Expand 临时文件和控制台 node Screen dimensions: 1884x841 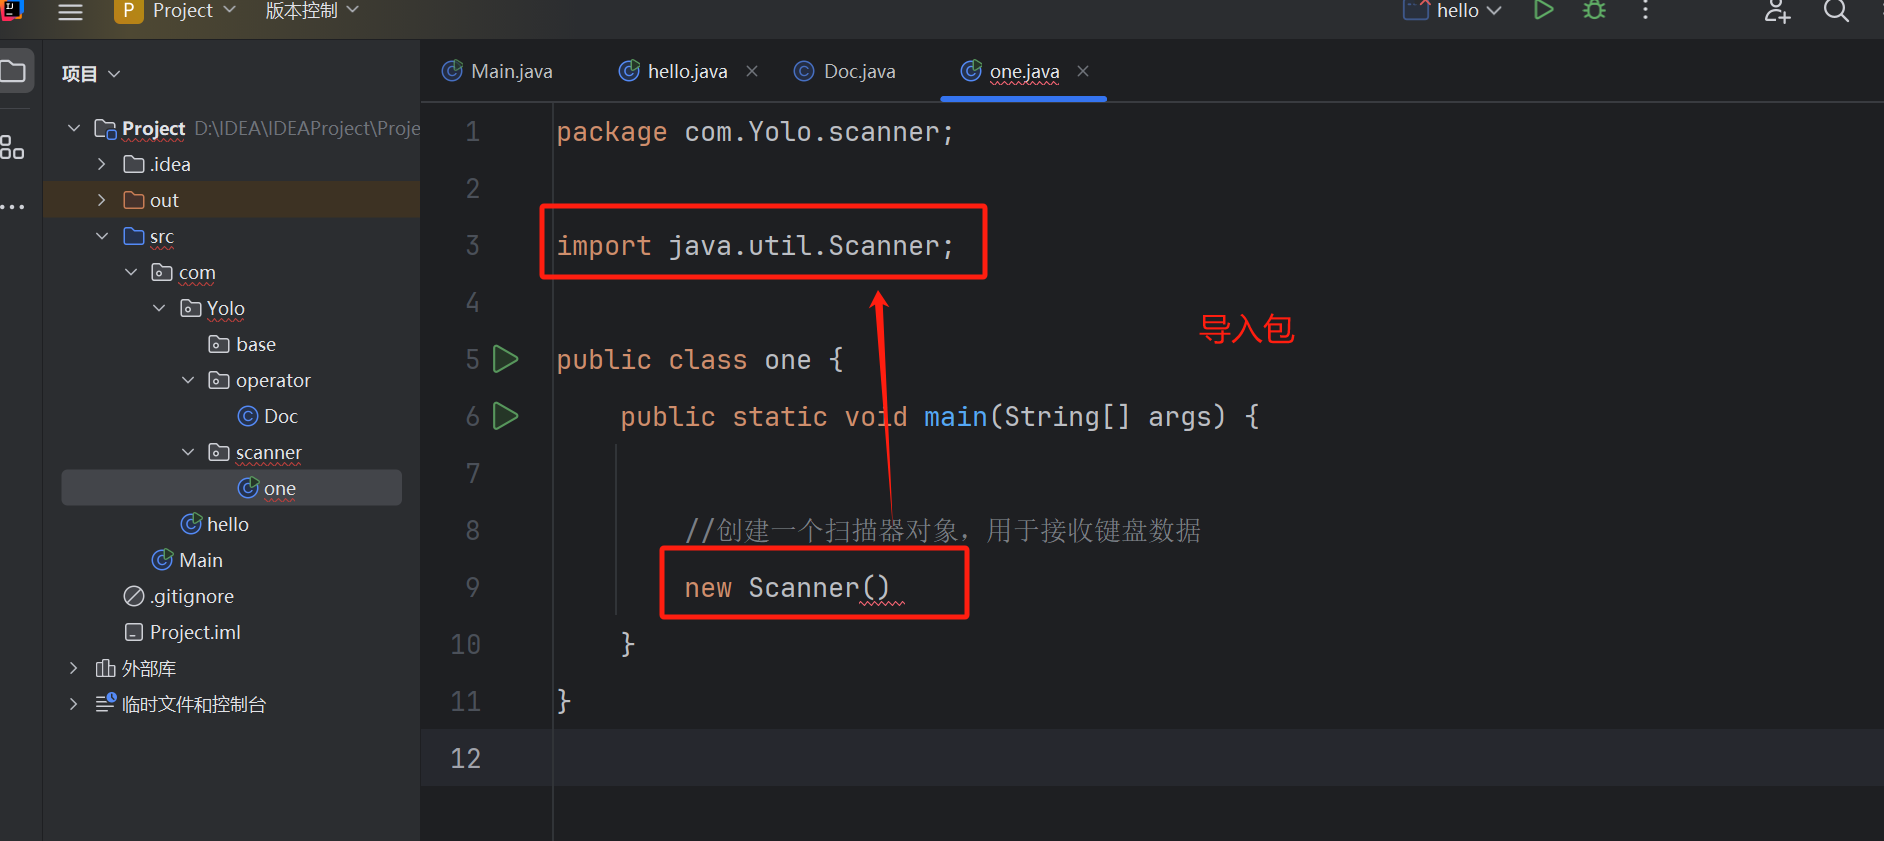click(73, 704)
